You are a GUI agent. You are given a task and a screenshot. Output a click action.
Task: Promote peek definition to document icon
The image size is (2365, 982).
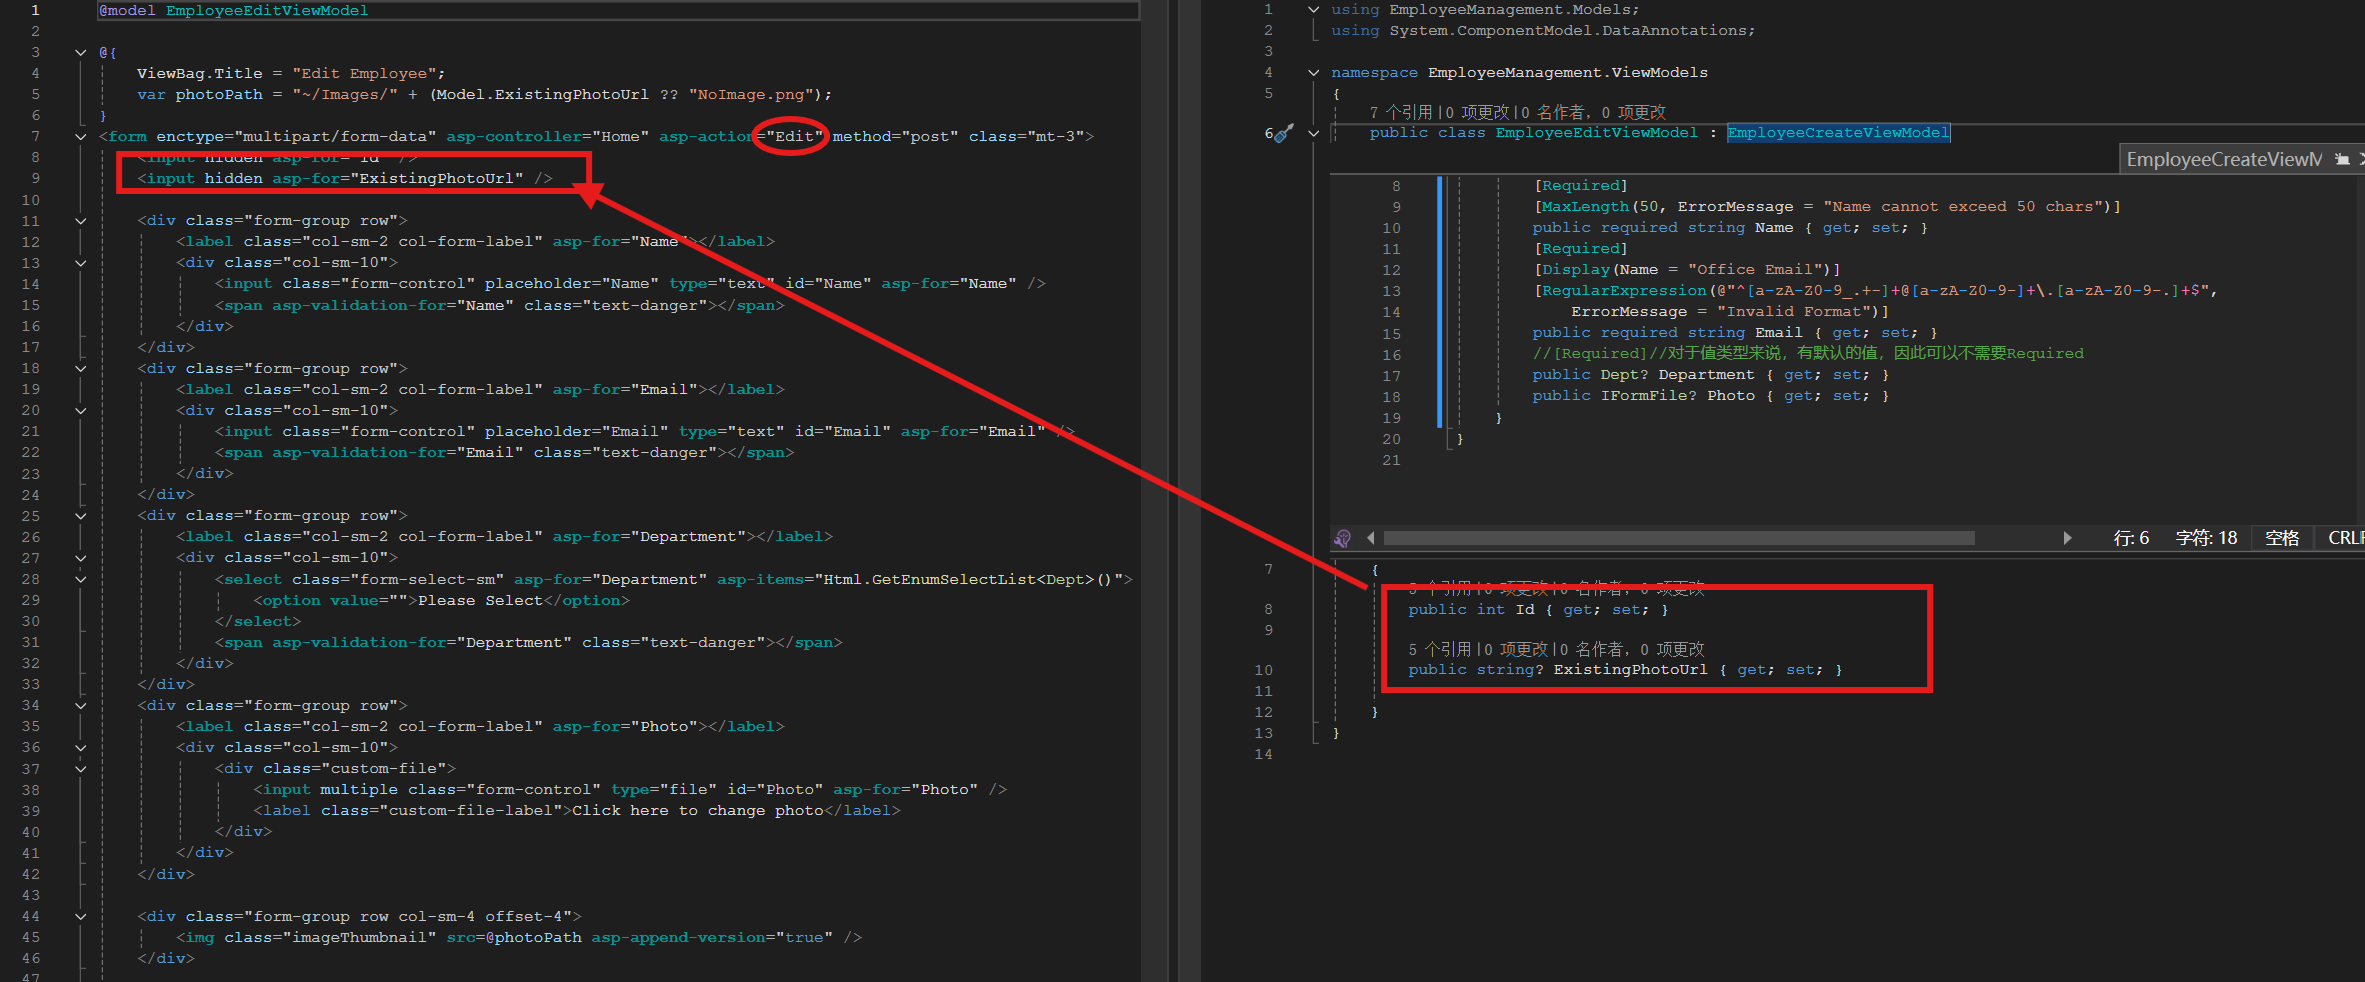pyautogui.click(x=2342, y=159)
